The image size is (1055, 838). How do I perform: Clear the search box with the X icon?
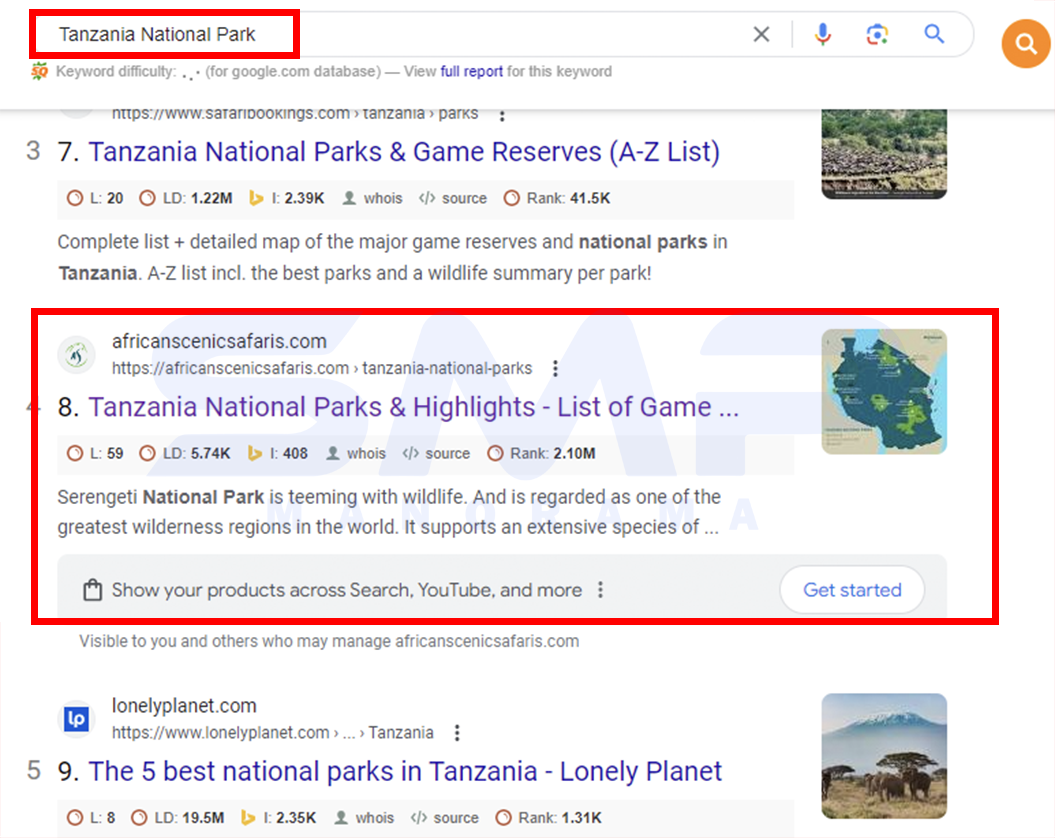click(x=761, y=34)
